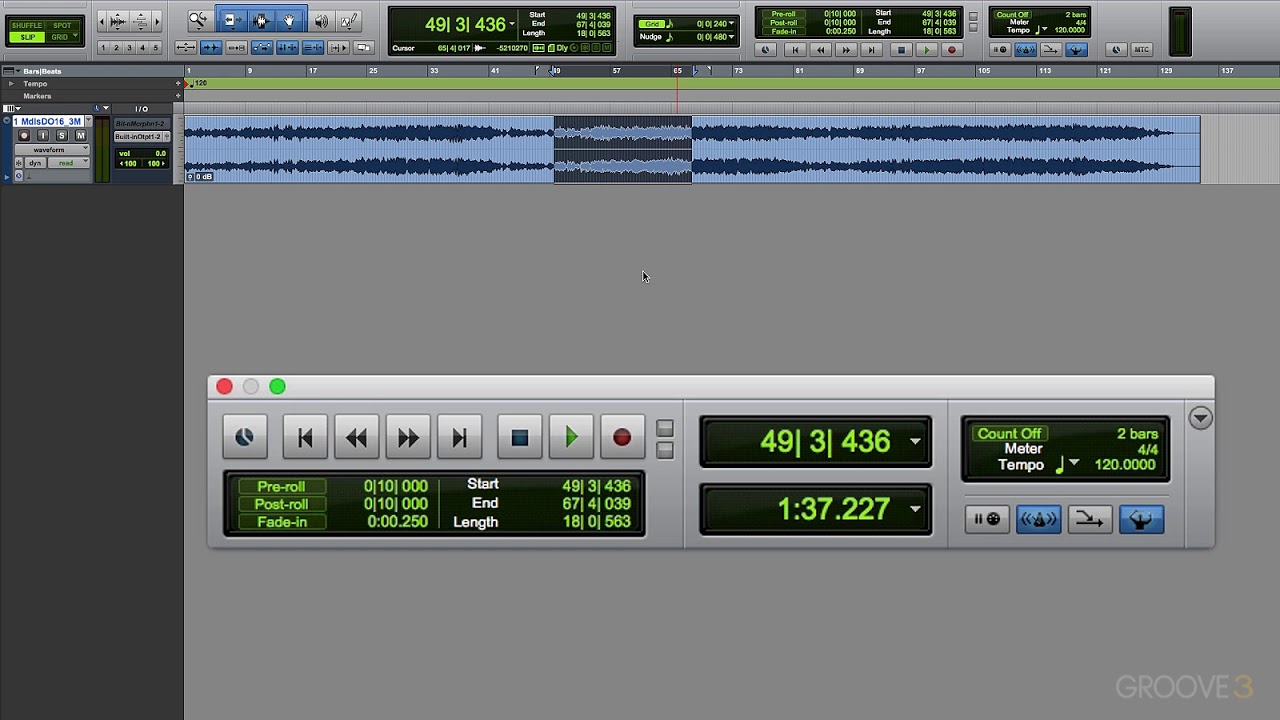The image size is (1280, 720).
Task: Click Play button in top toolbar transport
Action: pyautogui.click(x=926, y=50)
